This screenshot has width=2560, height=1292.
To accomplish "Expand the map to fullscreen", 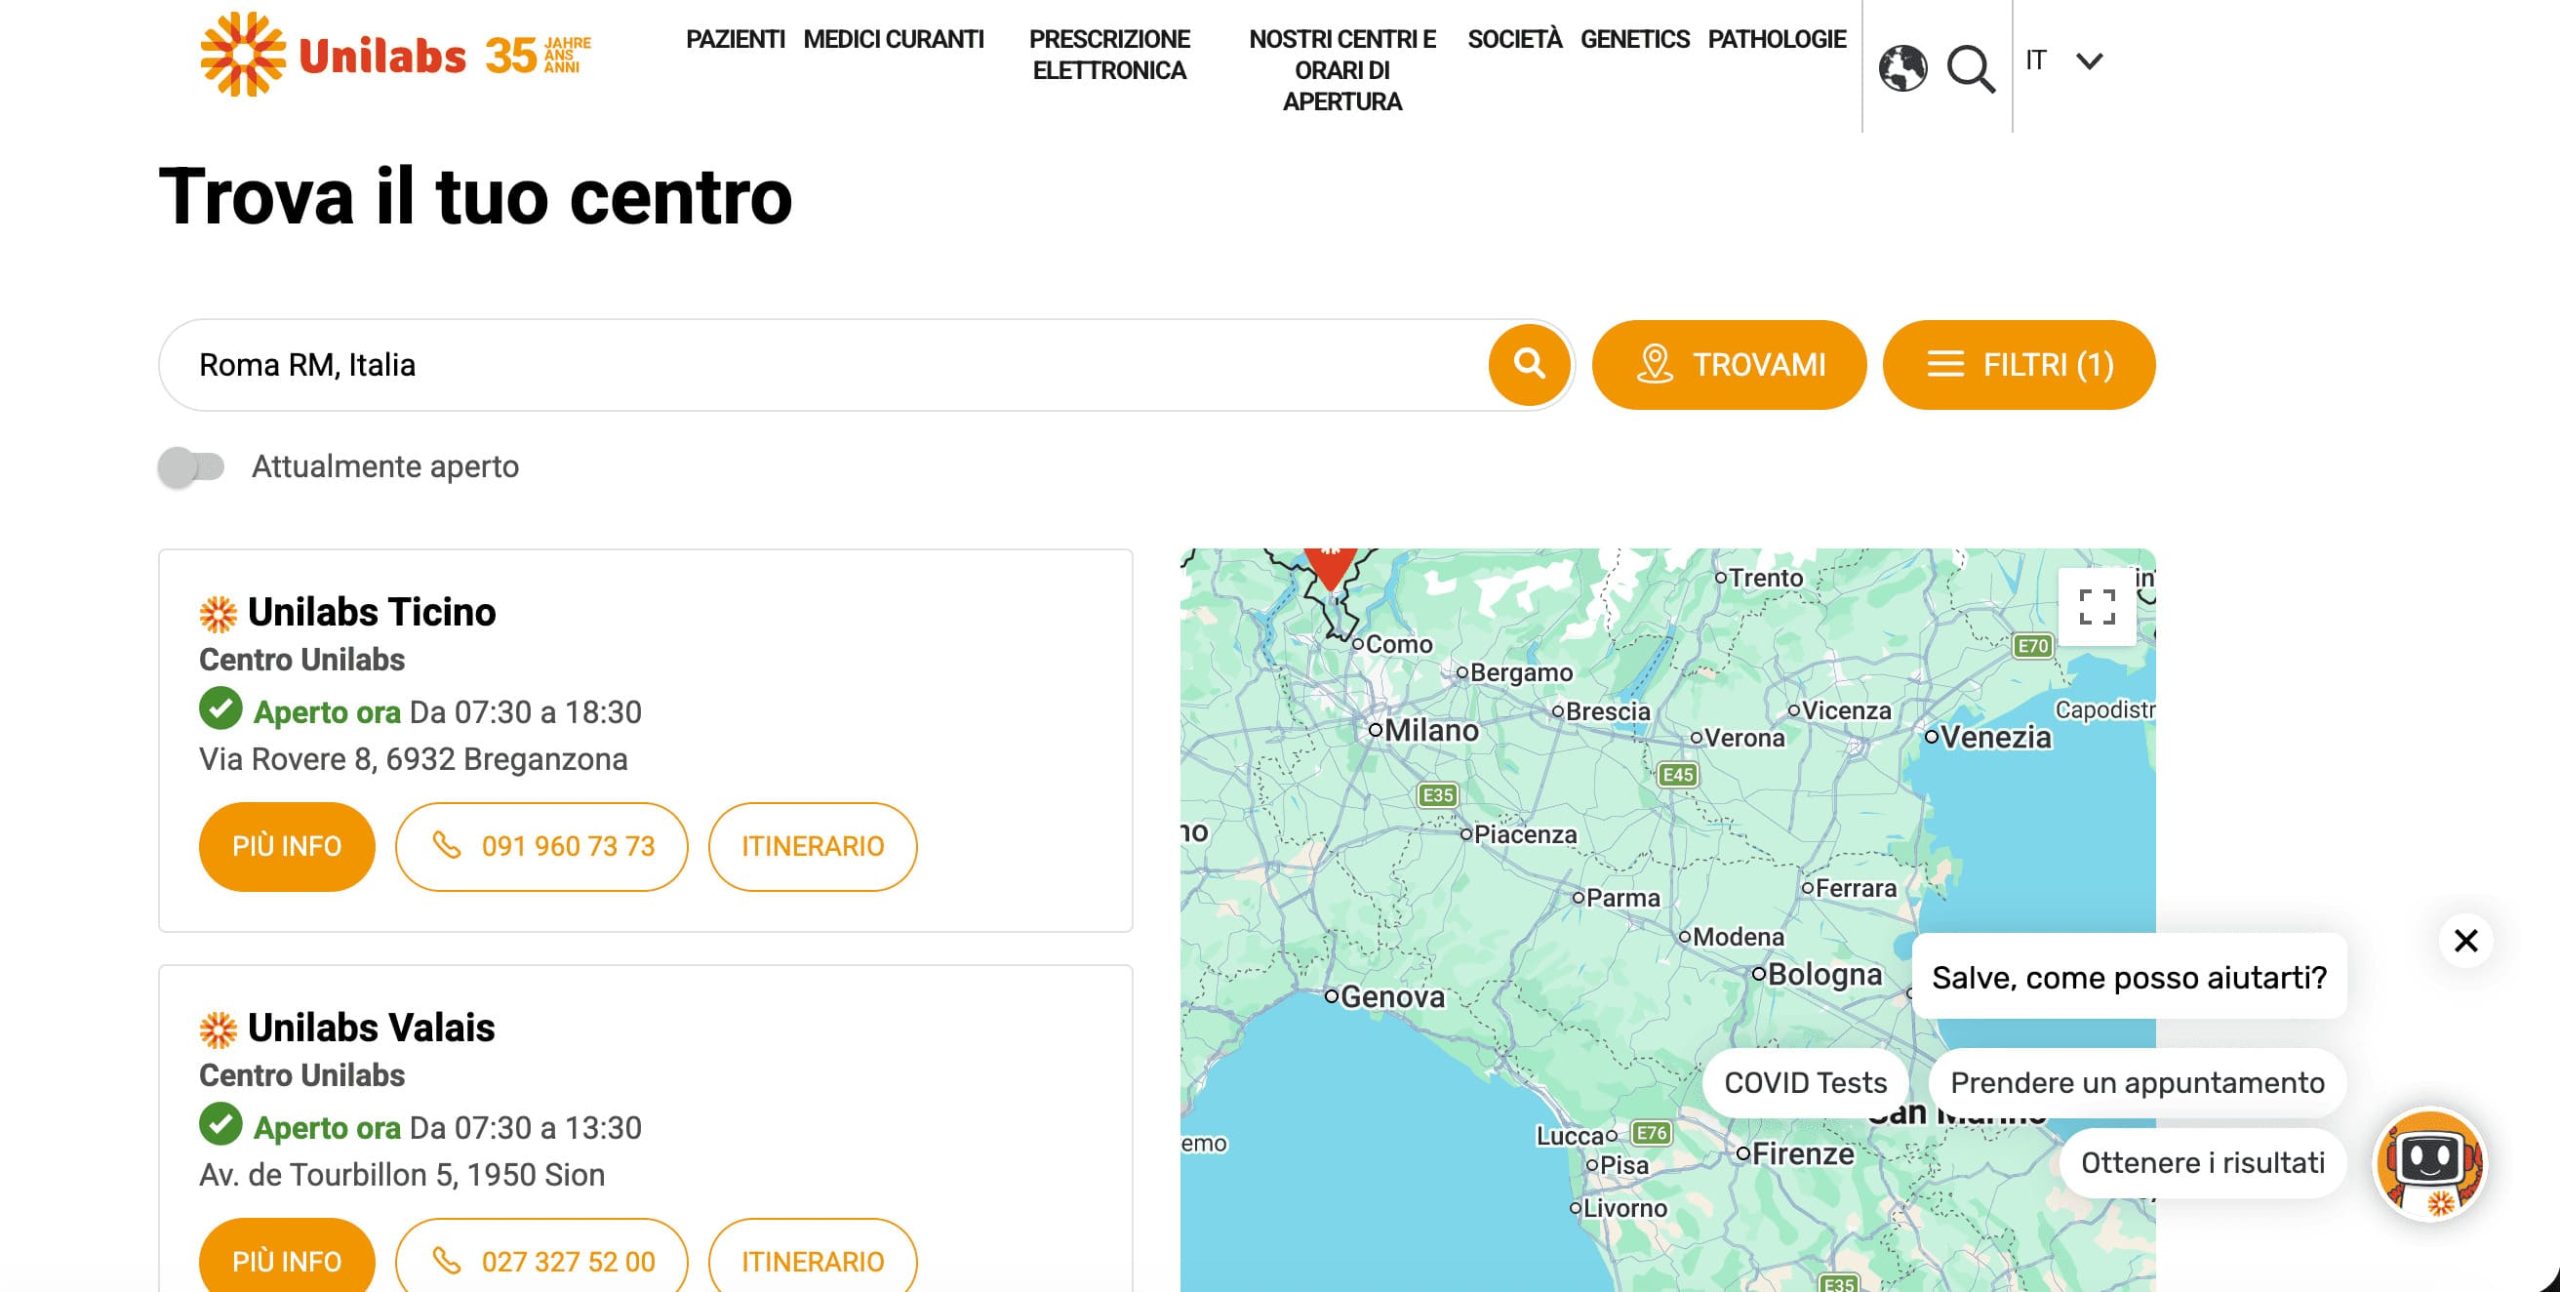I will point(2096,607).
